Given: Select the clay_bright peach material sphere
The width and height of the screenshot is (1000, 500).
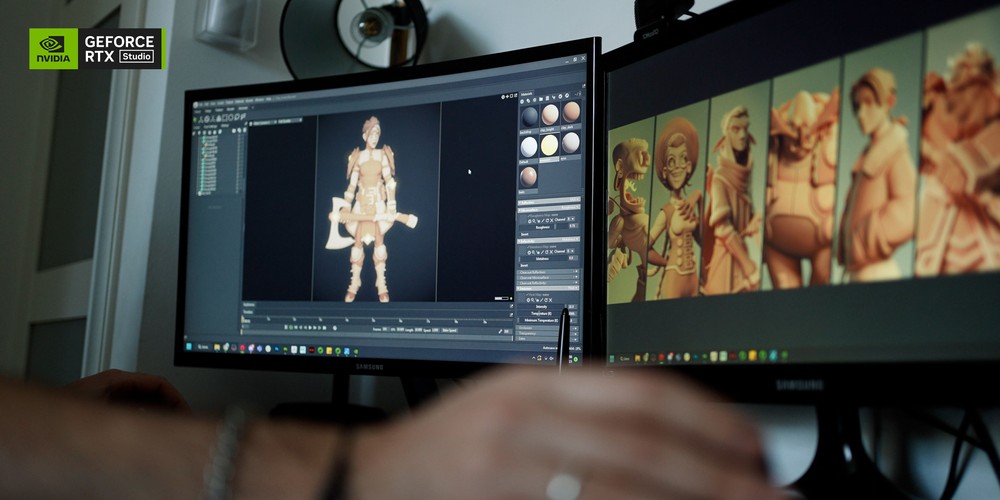Looking at the screenshot, I should pyautogui.click(x=550, y=115).
